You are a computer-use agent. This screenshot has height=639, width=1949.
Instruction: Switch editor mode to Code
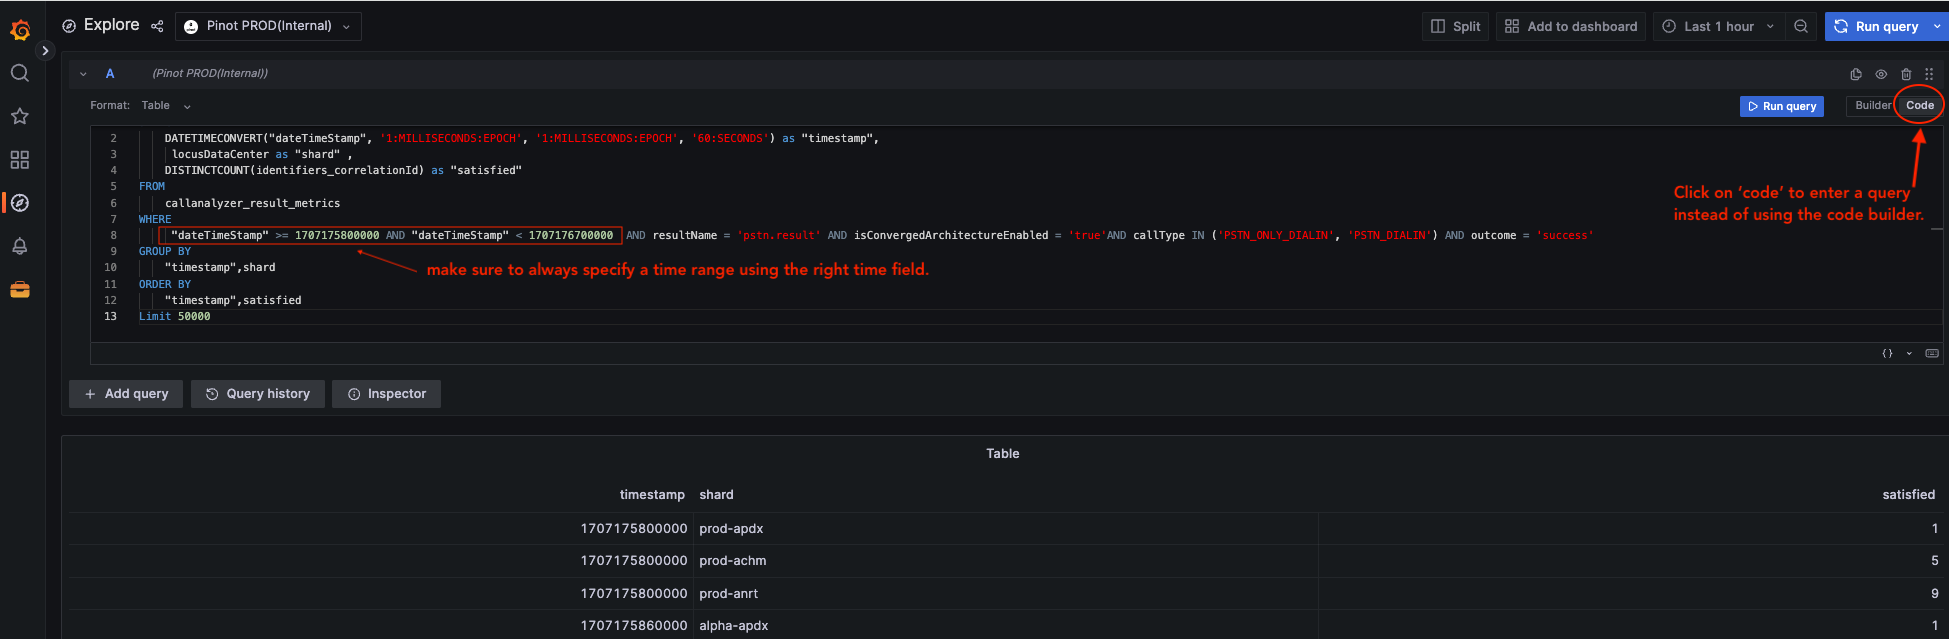[1920, 106]
